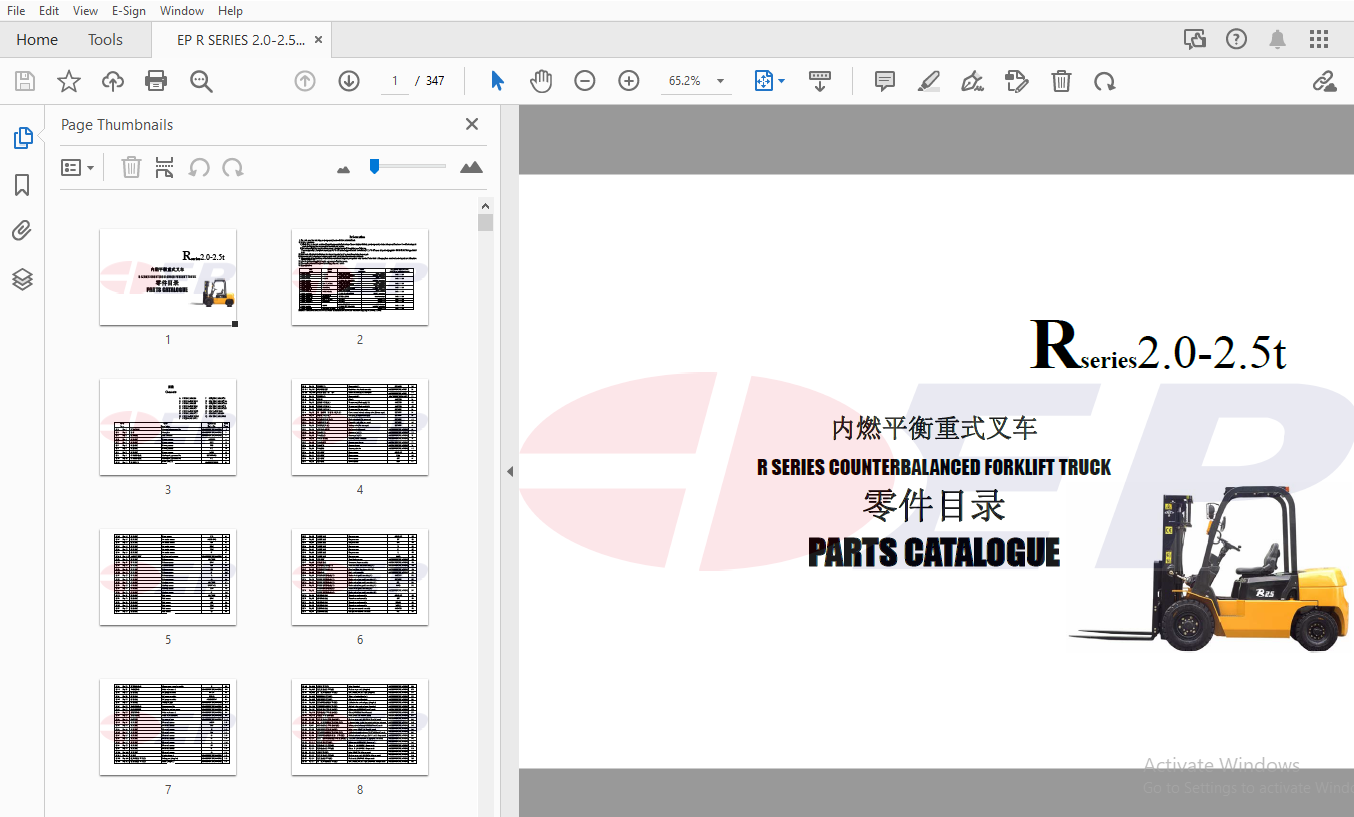Open the E-Sign menu
Screen dimensions: 1354x817
[129, 10]
